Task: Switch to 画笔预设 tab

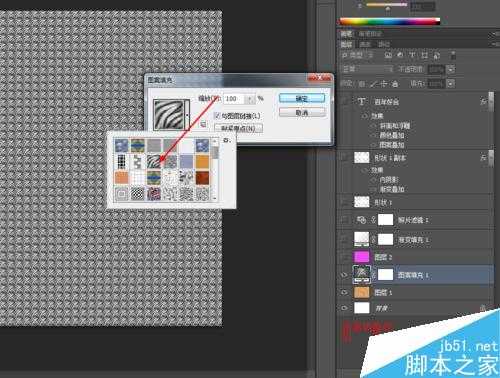Action: 370,34
